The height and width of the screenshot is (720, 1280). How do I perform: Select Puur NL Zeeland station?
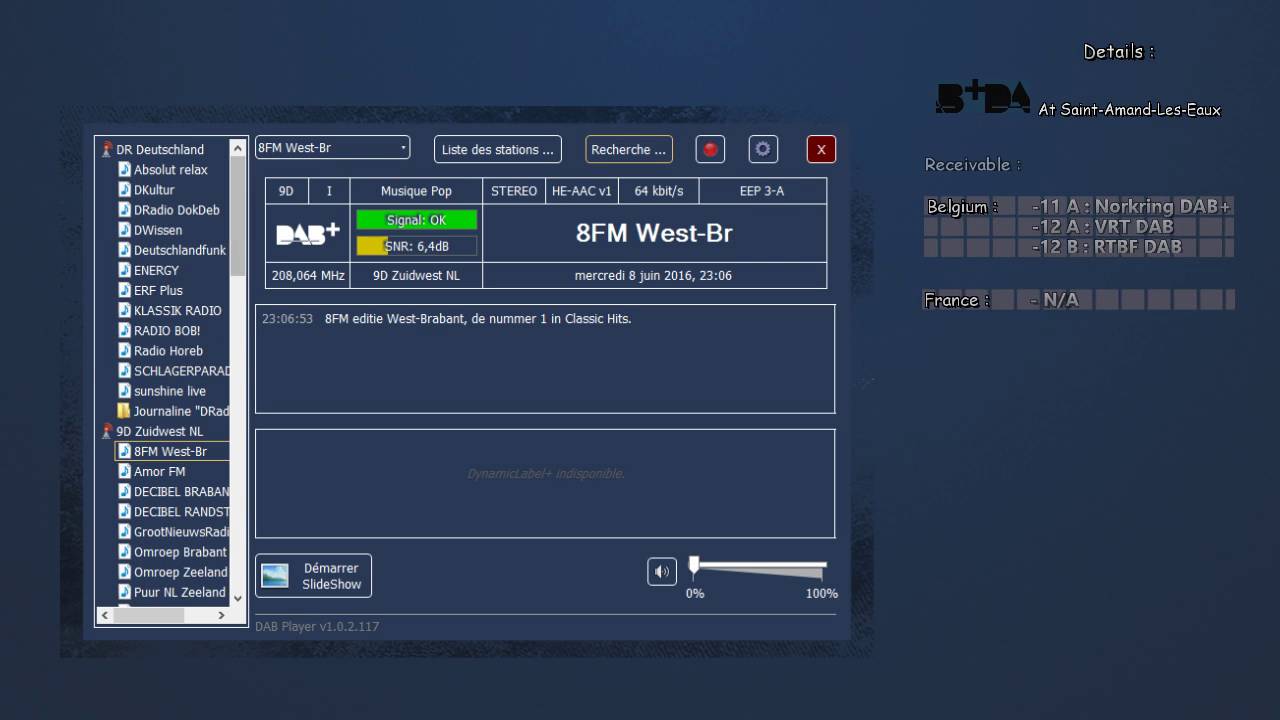click(180, 592)
